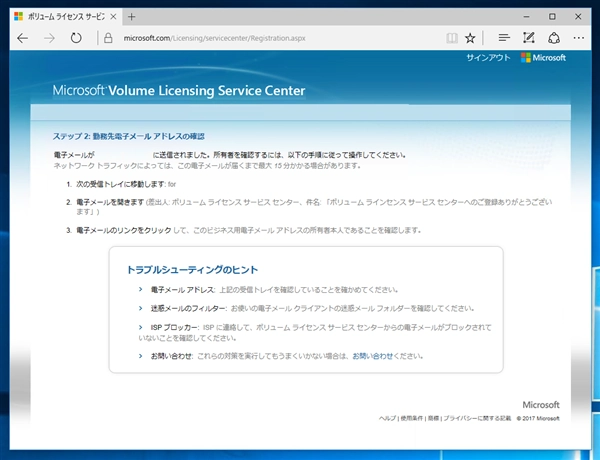Click Volume Licensing Service Center title
Image resolution: width=600 pixels, height=460 pixels.
tap(179, 91)
